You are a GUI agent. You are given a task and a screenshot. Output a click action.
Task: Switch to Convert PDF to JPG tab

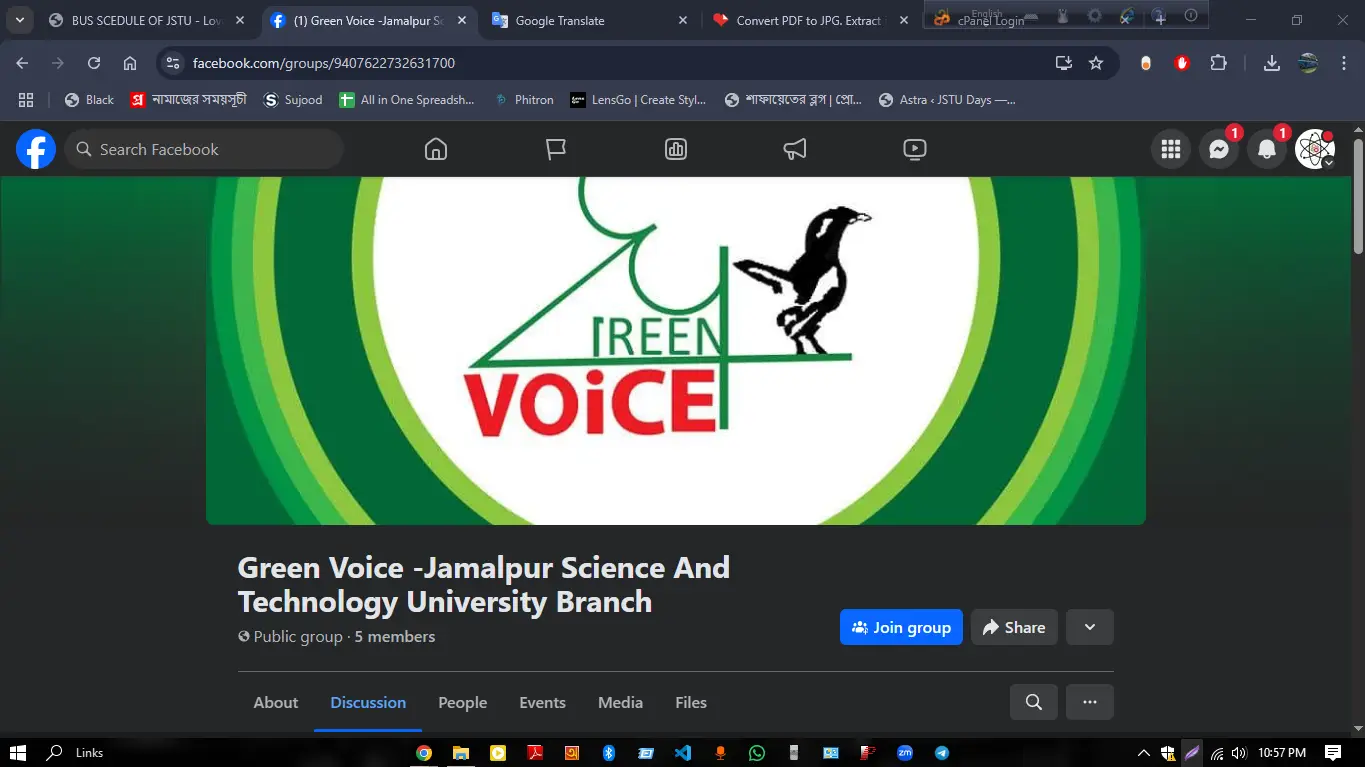point(811,20)
